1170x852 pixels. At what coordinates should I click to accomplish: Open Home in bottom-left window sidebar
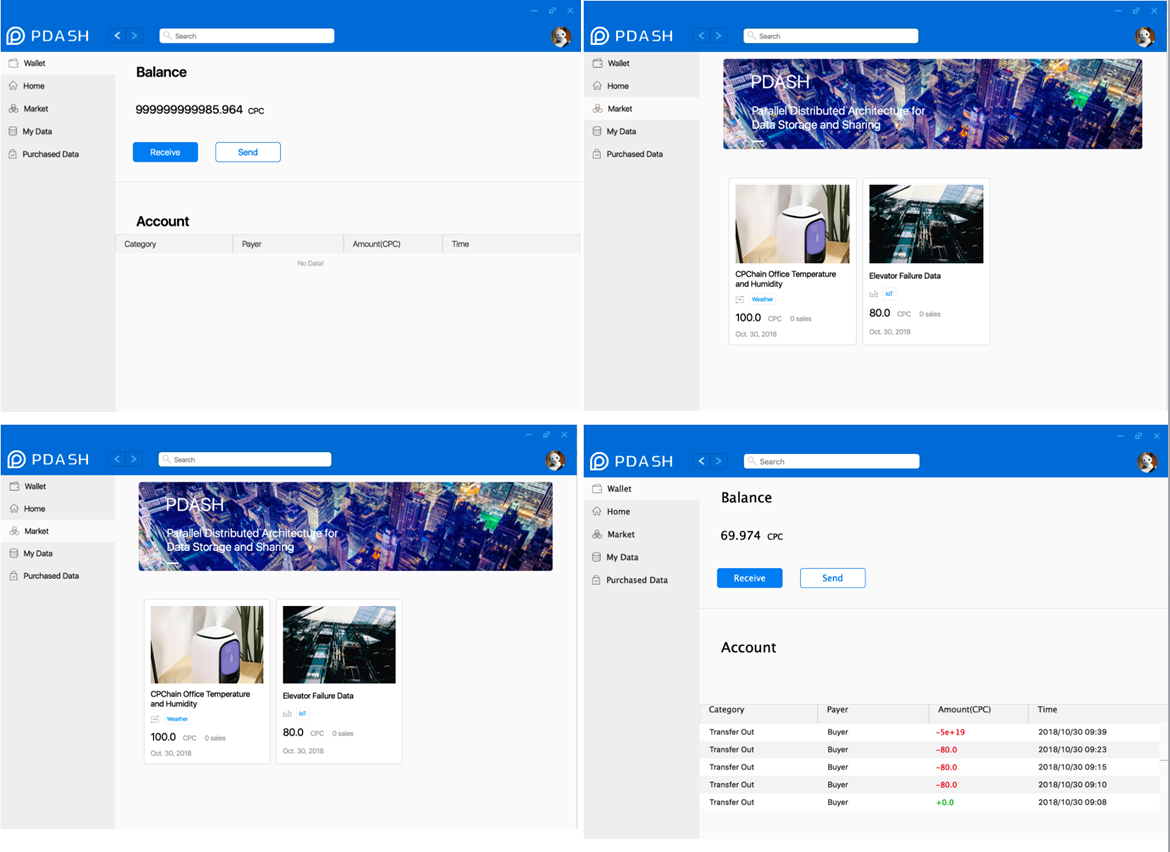point(57,509)
